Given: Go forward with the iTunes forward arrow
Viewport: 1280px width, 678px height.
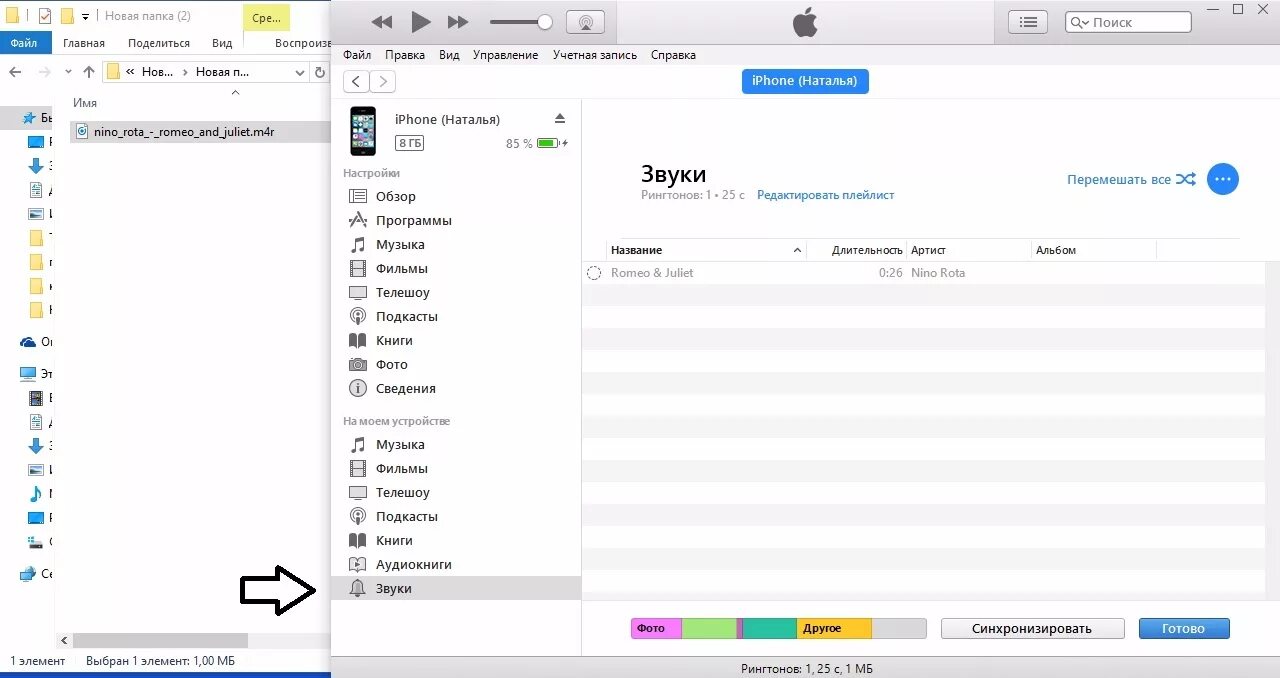Looking at the screenshot, I should (382, 82).
